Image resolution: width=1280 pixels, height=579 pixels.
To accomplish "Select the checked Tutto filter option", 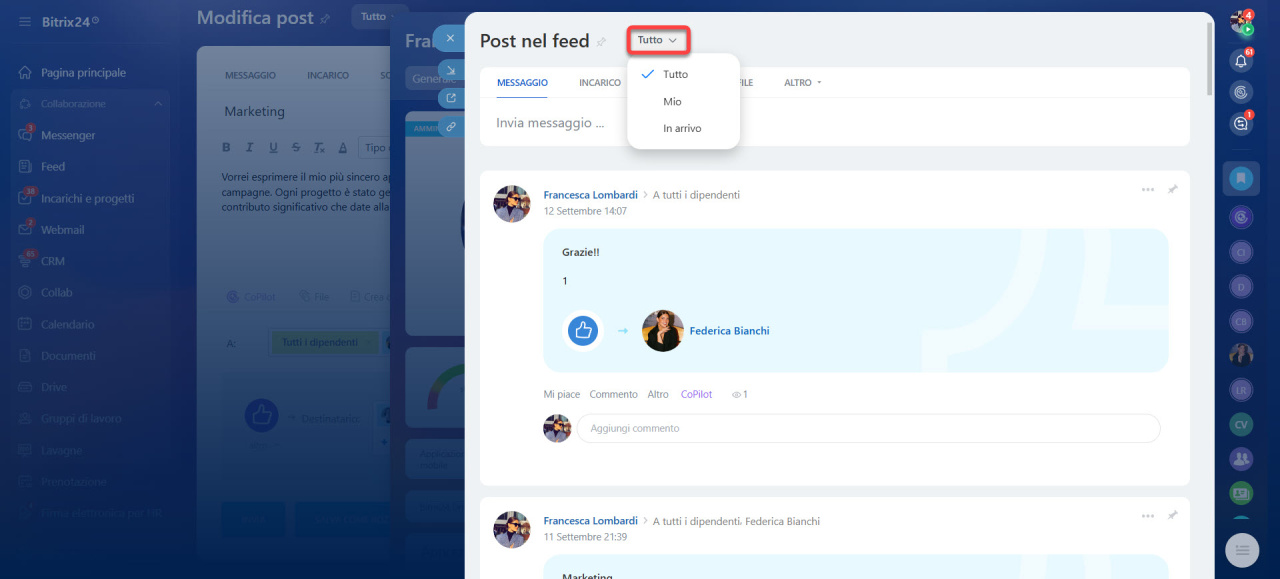I will pos(675,74).
